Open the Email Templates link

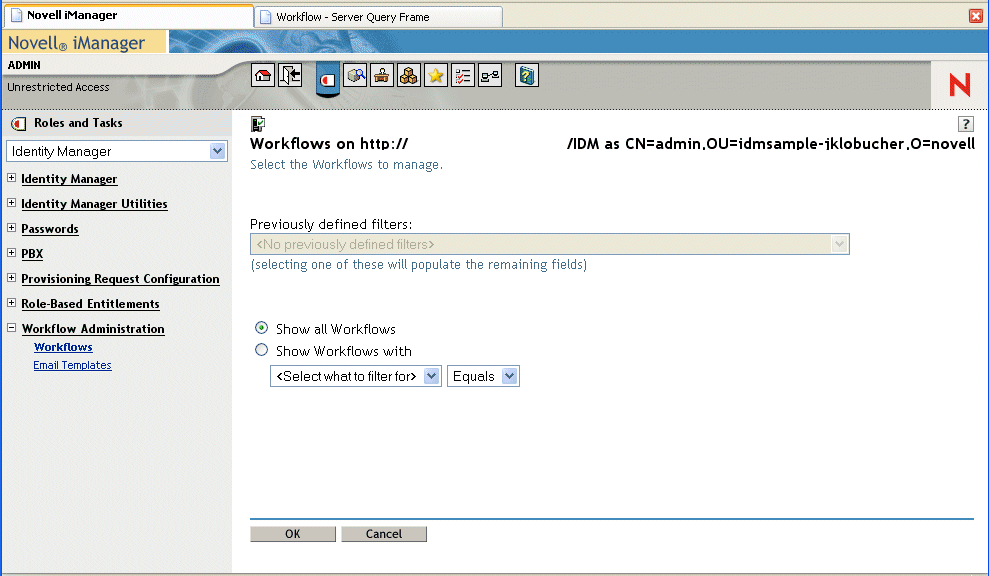click(72, 365)
